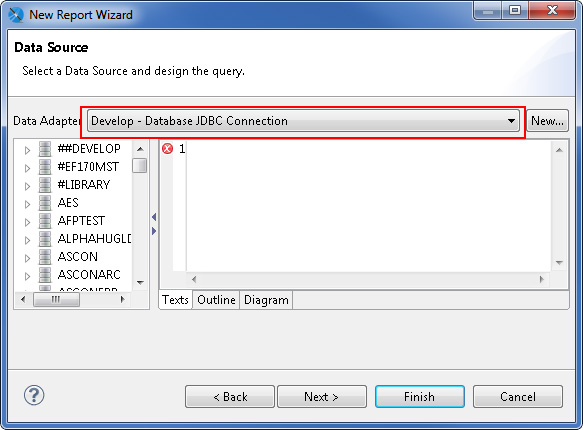Image resolution: width=583 pixels, height=430 pixels.
Task: Expand the #EF170MST tree node
Action: [x=27, y=168]
